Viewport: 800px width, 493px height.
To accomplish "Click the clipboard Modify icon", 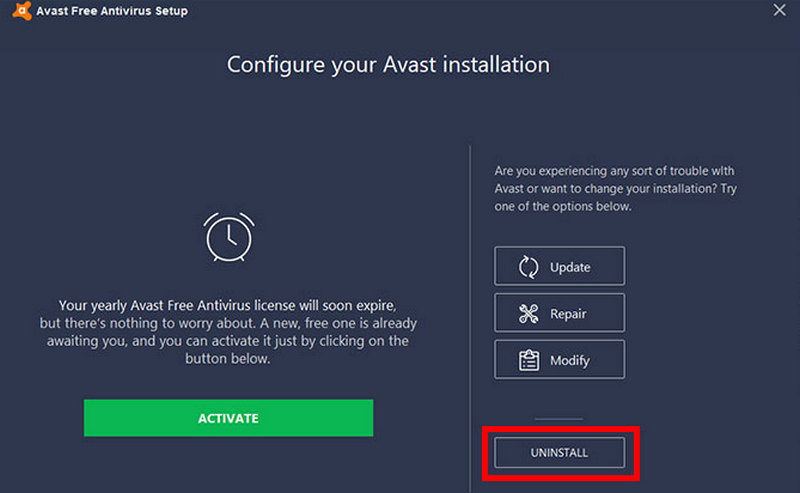I will (529, 360).
